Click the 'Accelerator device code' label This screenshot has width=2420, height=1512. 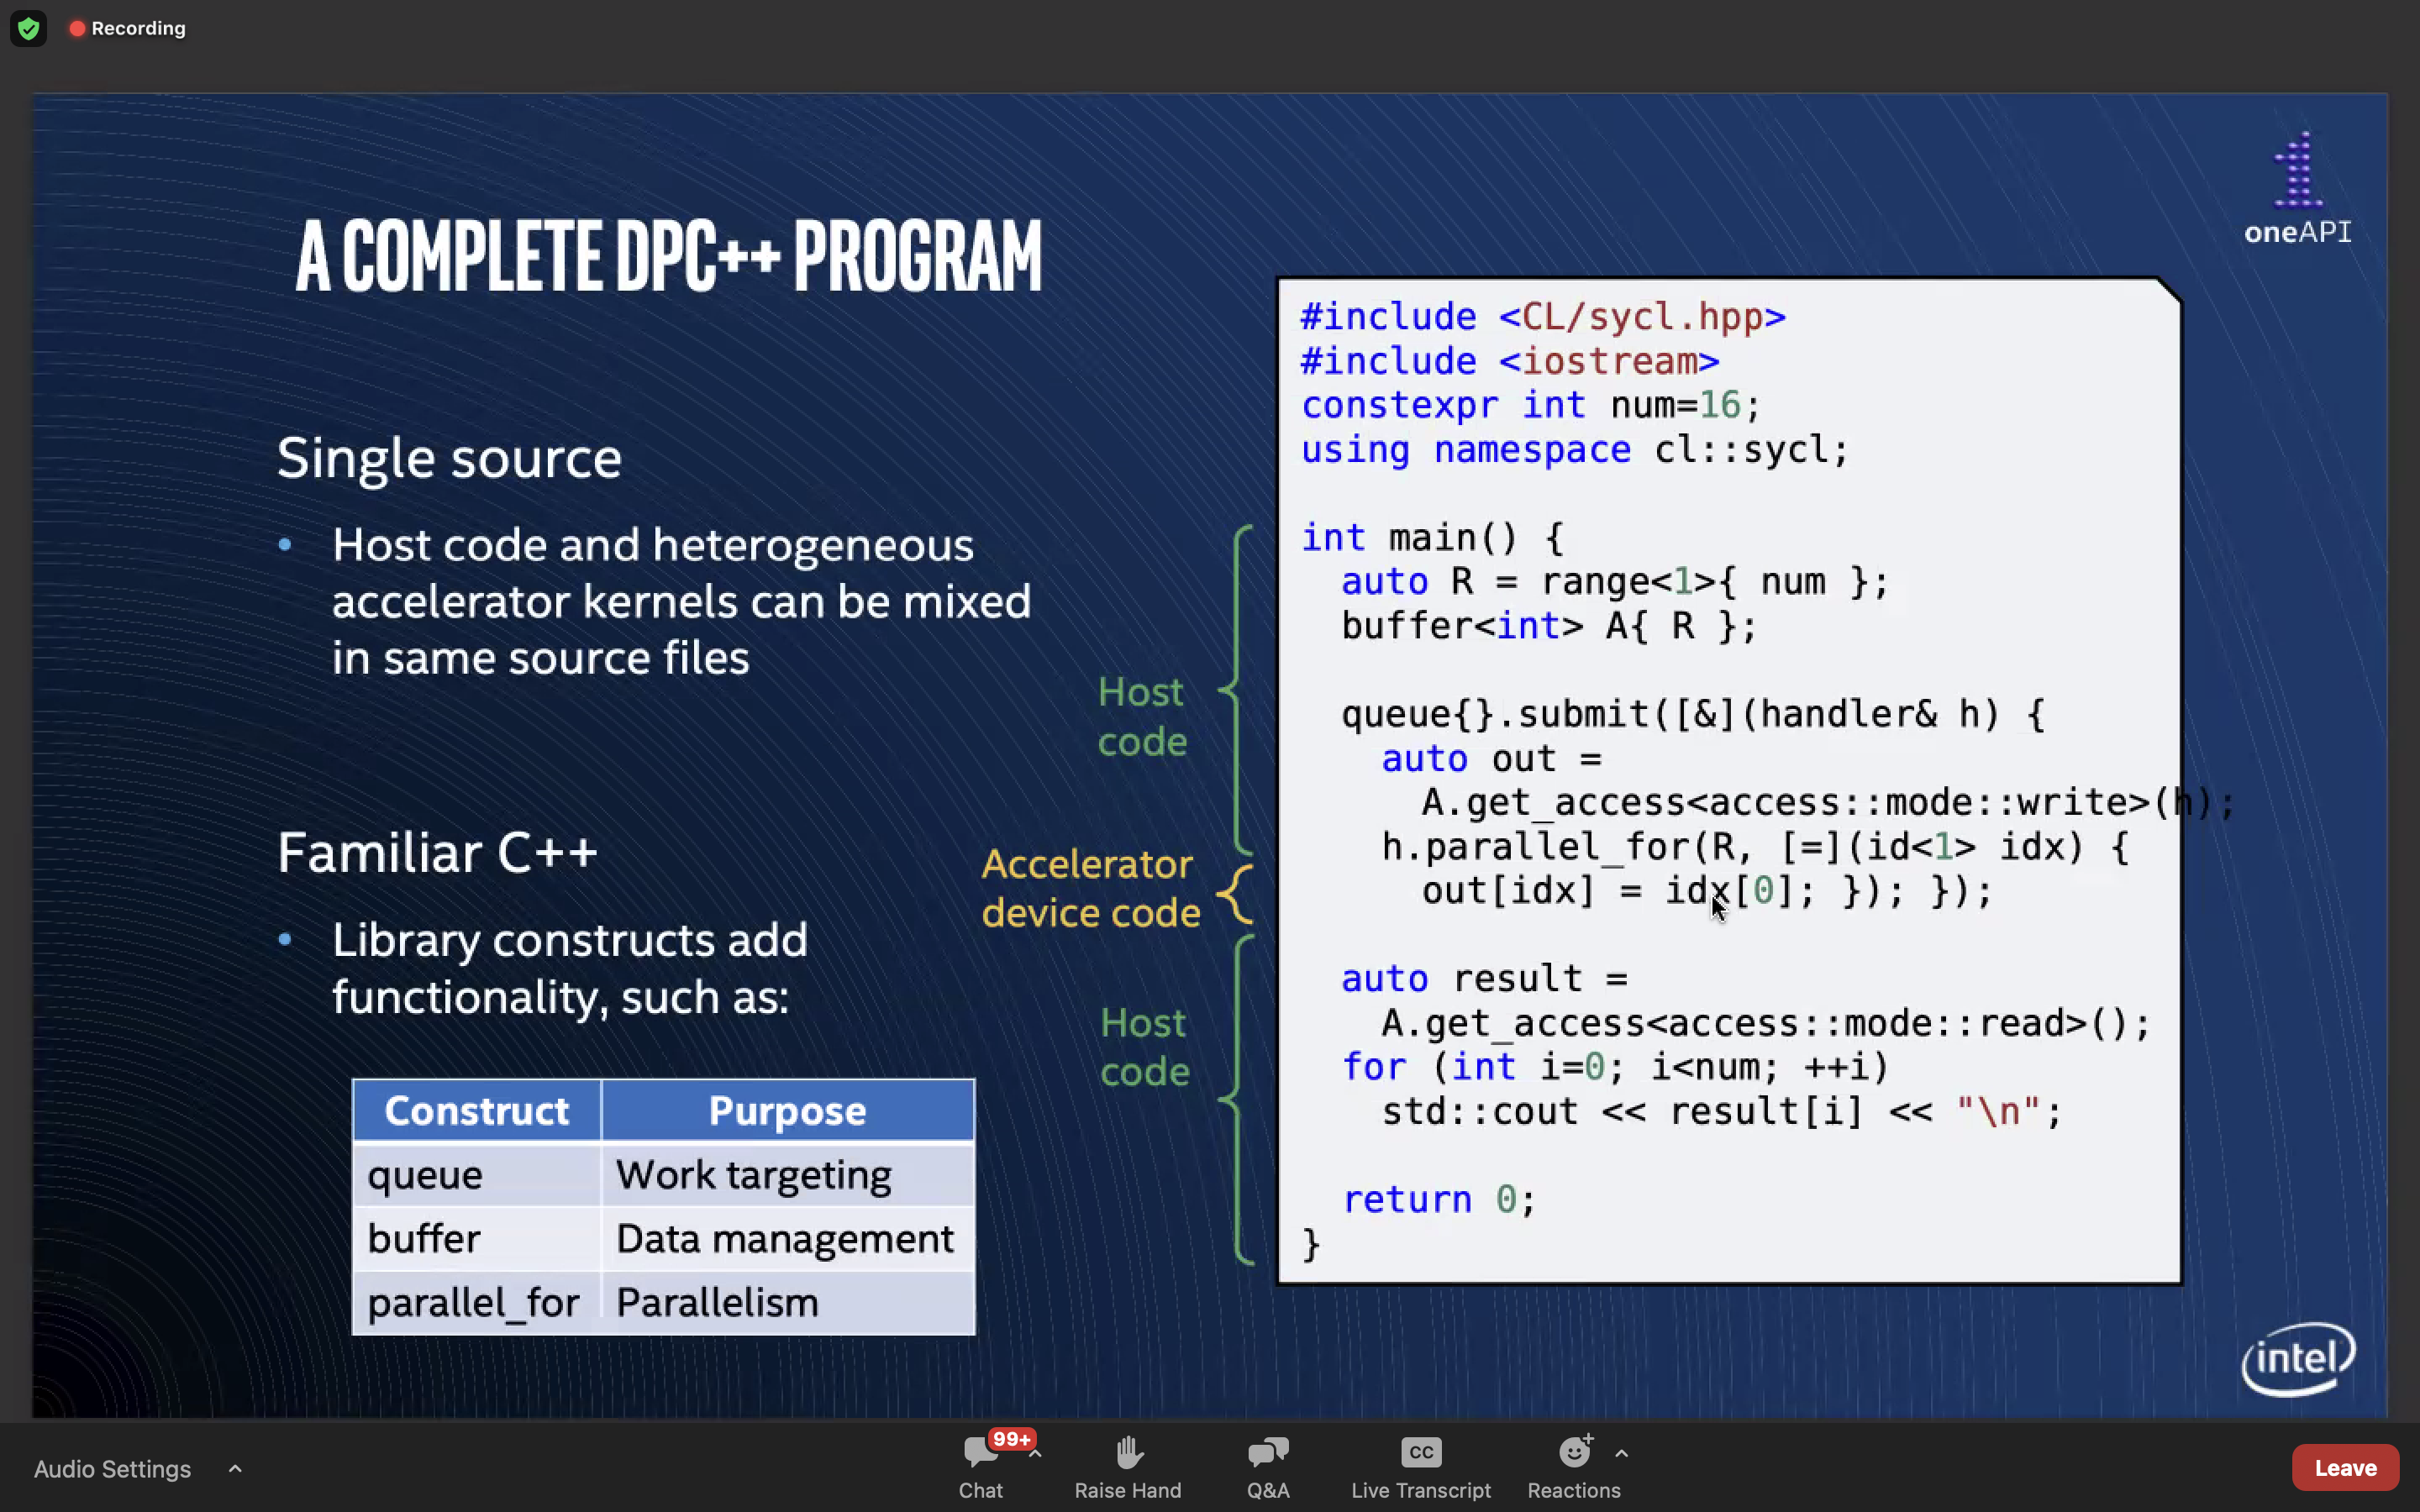[x=1090, y=888]
